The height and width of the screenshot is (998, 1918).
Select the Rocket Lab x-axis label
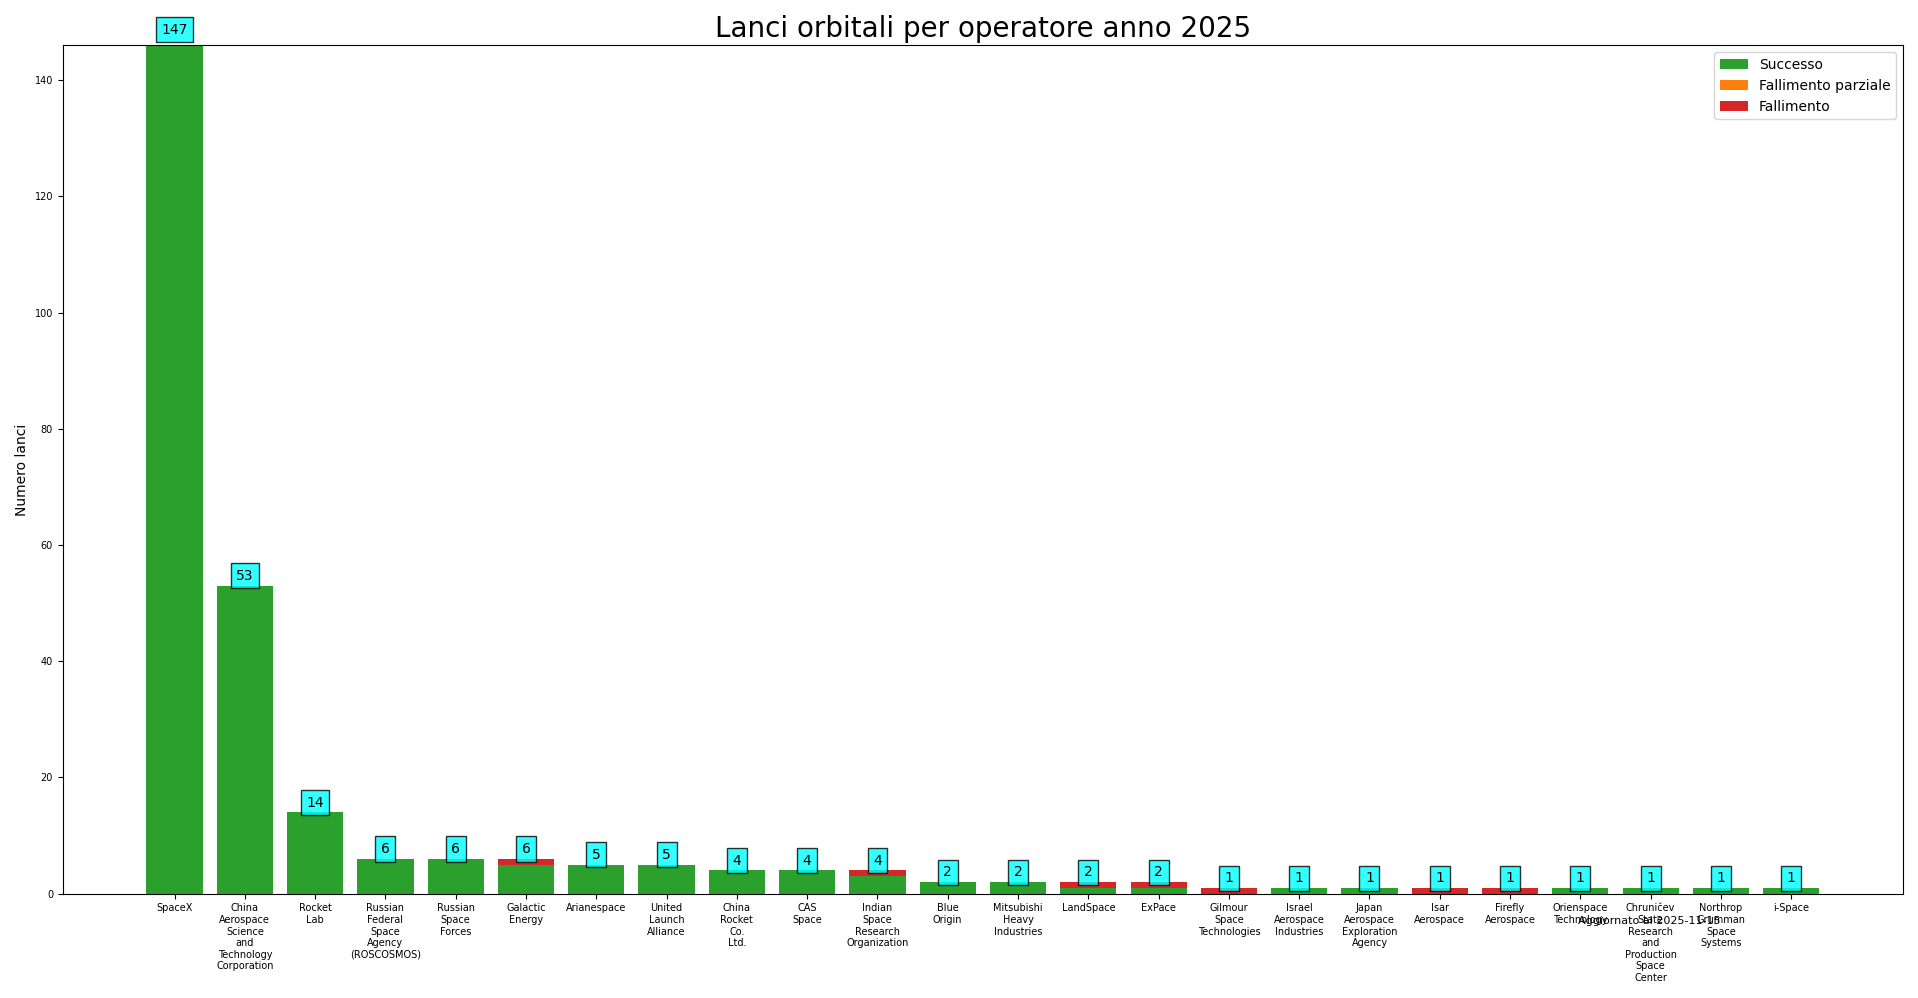tap(315, 914)
